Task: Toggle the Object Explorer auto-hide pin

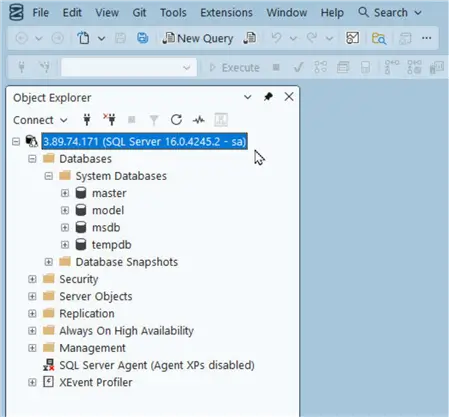Action: point(268,97)
